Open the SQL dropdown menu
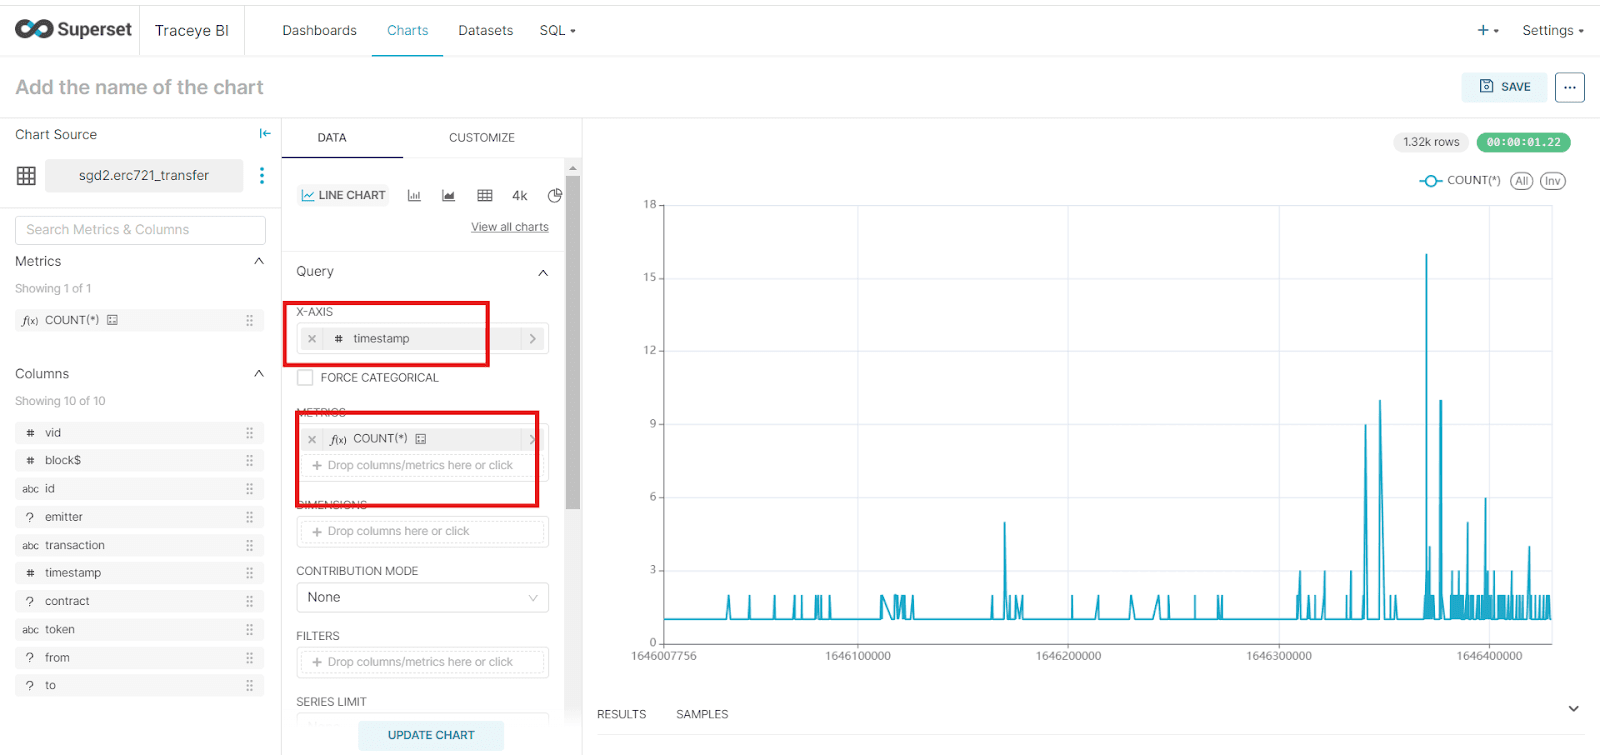 coord(557,30)
